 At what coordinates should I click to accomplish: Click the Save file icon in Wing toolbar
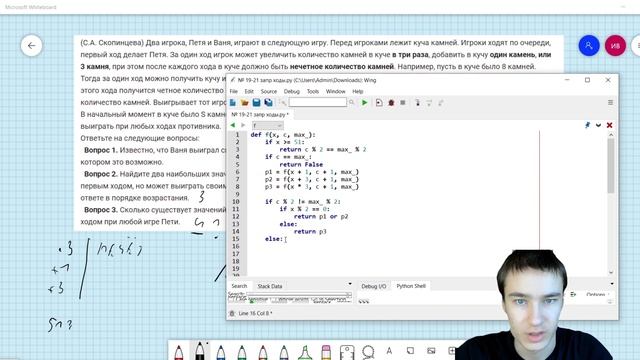pos(256,102)
